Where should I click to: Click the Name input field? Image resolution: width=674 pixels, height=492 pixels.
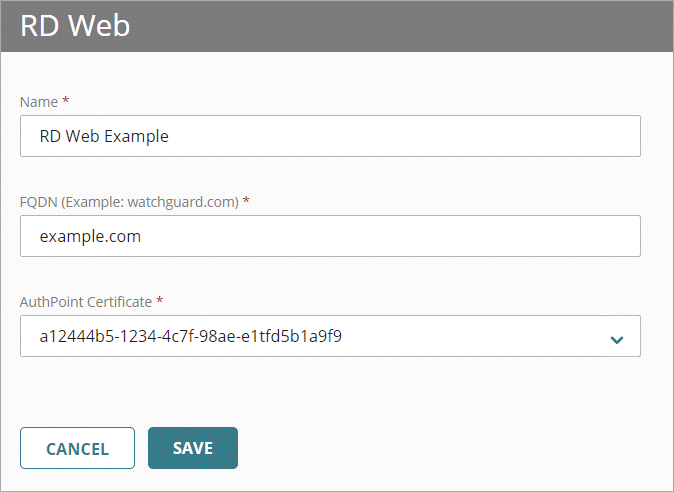click(330, 136)
